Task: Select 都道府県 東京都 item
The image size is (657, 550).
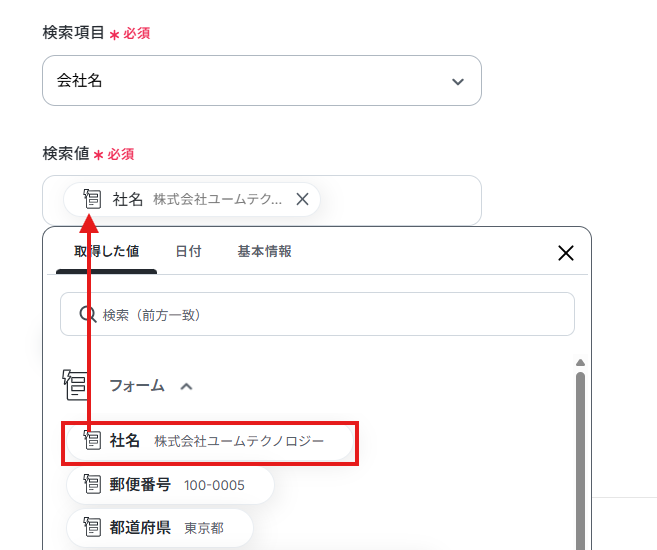Action: click(160, 528)
